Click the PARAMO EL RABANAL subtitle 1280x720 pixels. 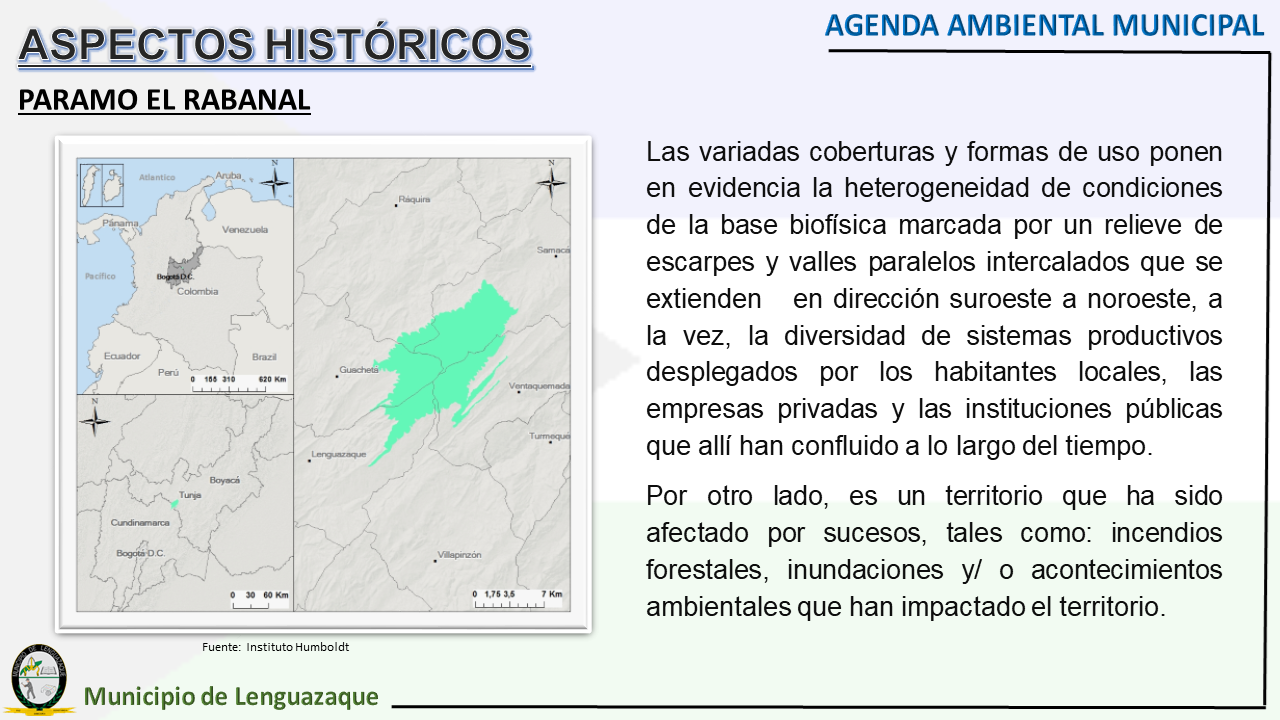(x=164, y=100)
